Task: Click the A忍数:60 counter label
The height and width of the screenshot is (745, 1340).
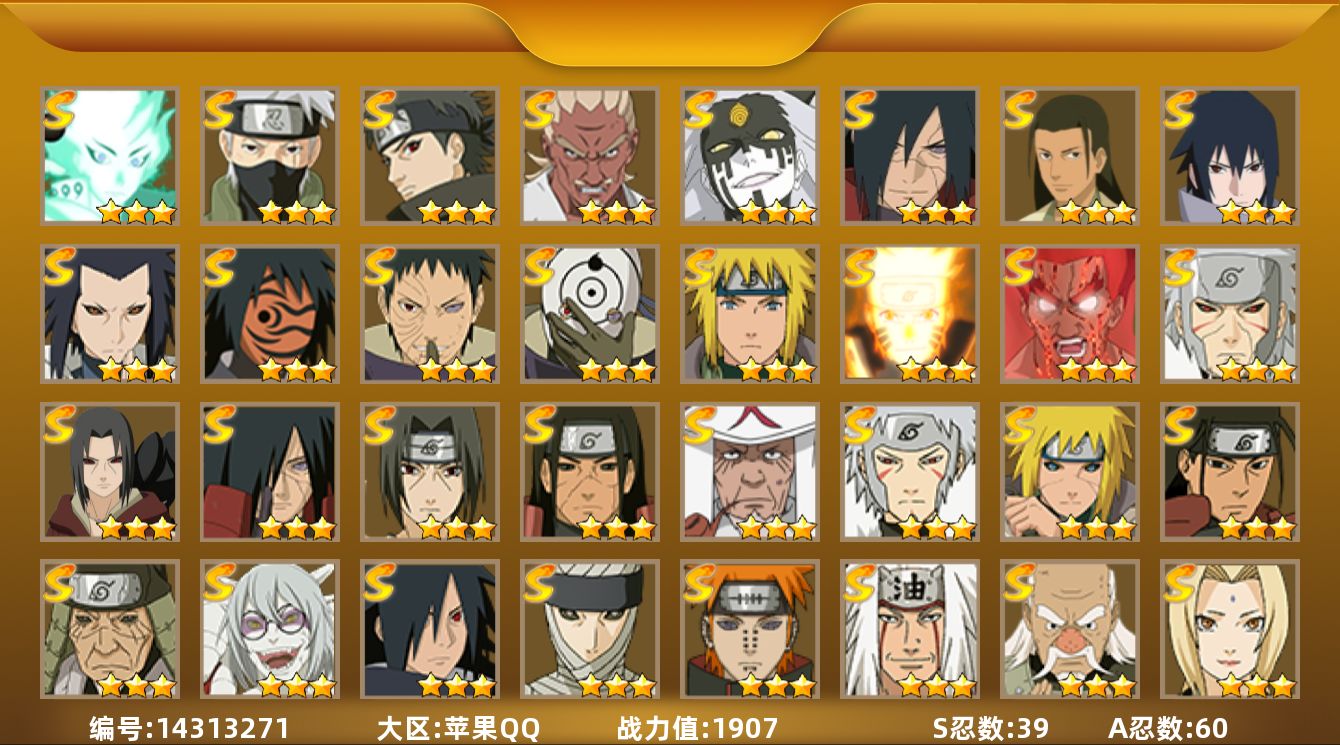Action: [x=1168, y=728]
